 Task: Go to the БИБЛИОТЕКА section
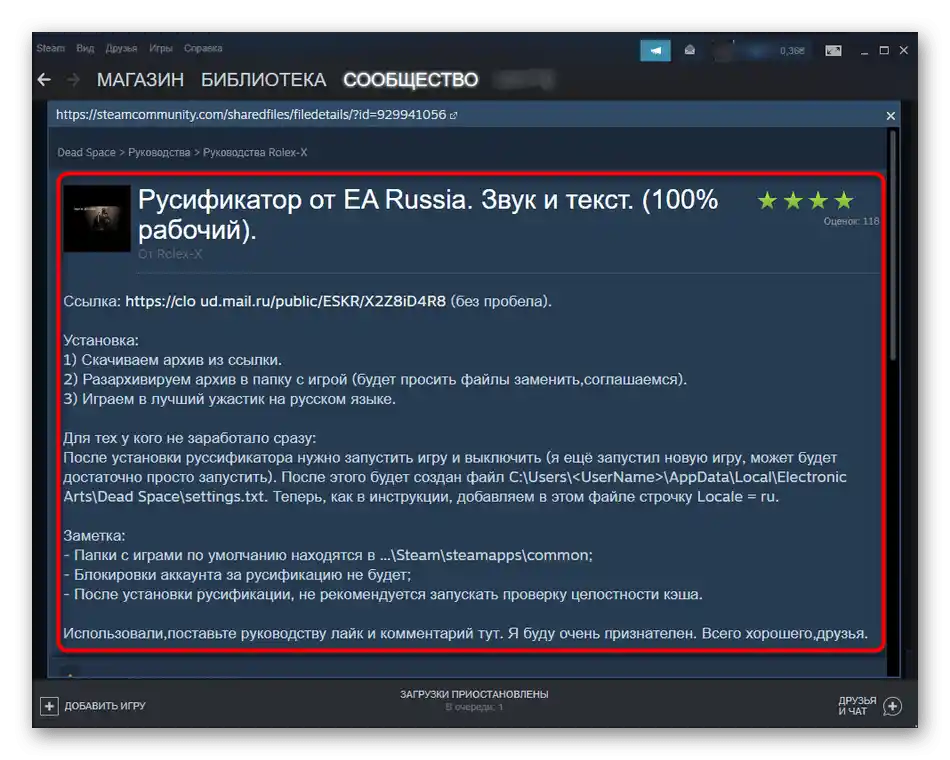[264, 79]
